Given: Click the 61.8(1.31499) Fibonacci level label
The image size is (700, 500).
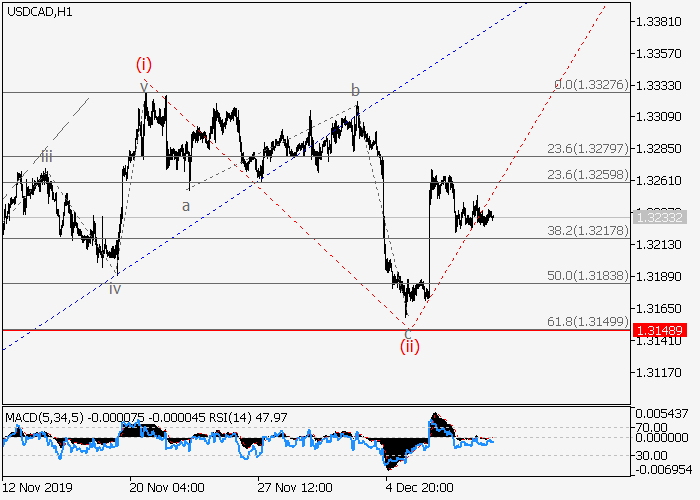Looking at the screenshot, I should coord(587,321).
